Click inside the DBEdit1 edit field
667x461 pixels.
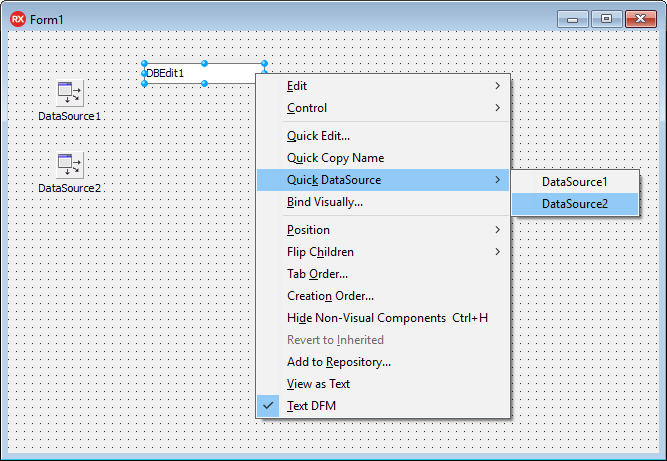[x=200, y=74]
